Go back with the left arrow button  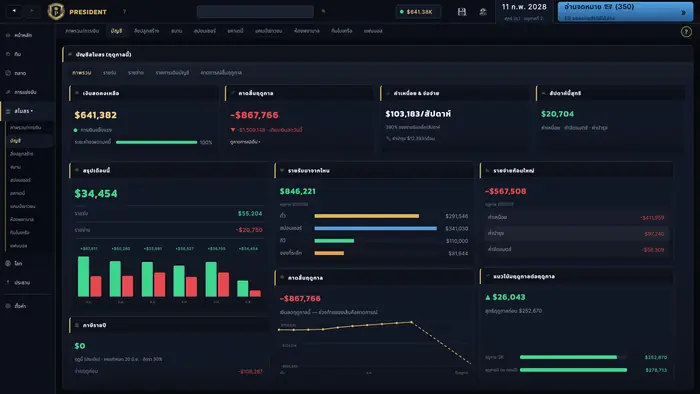point(14,11)
